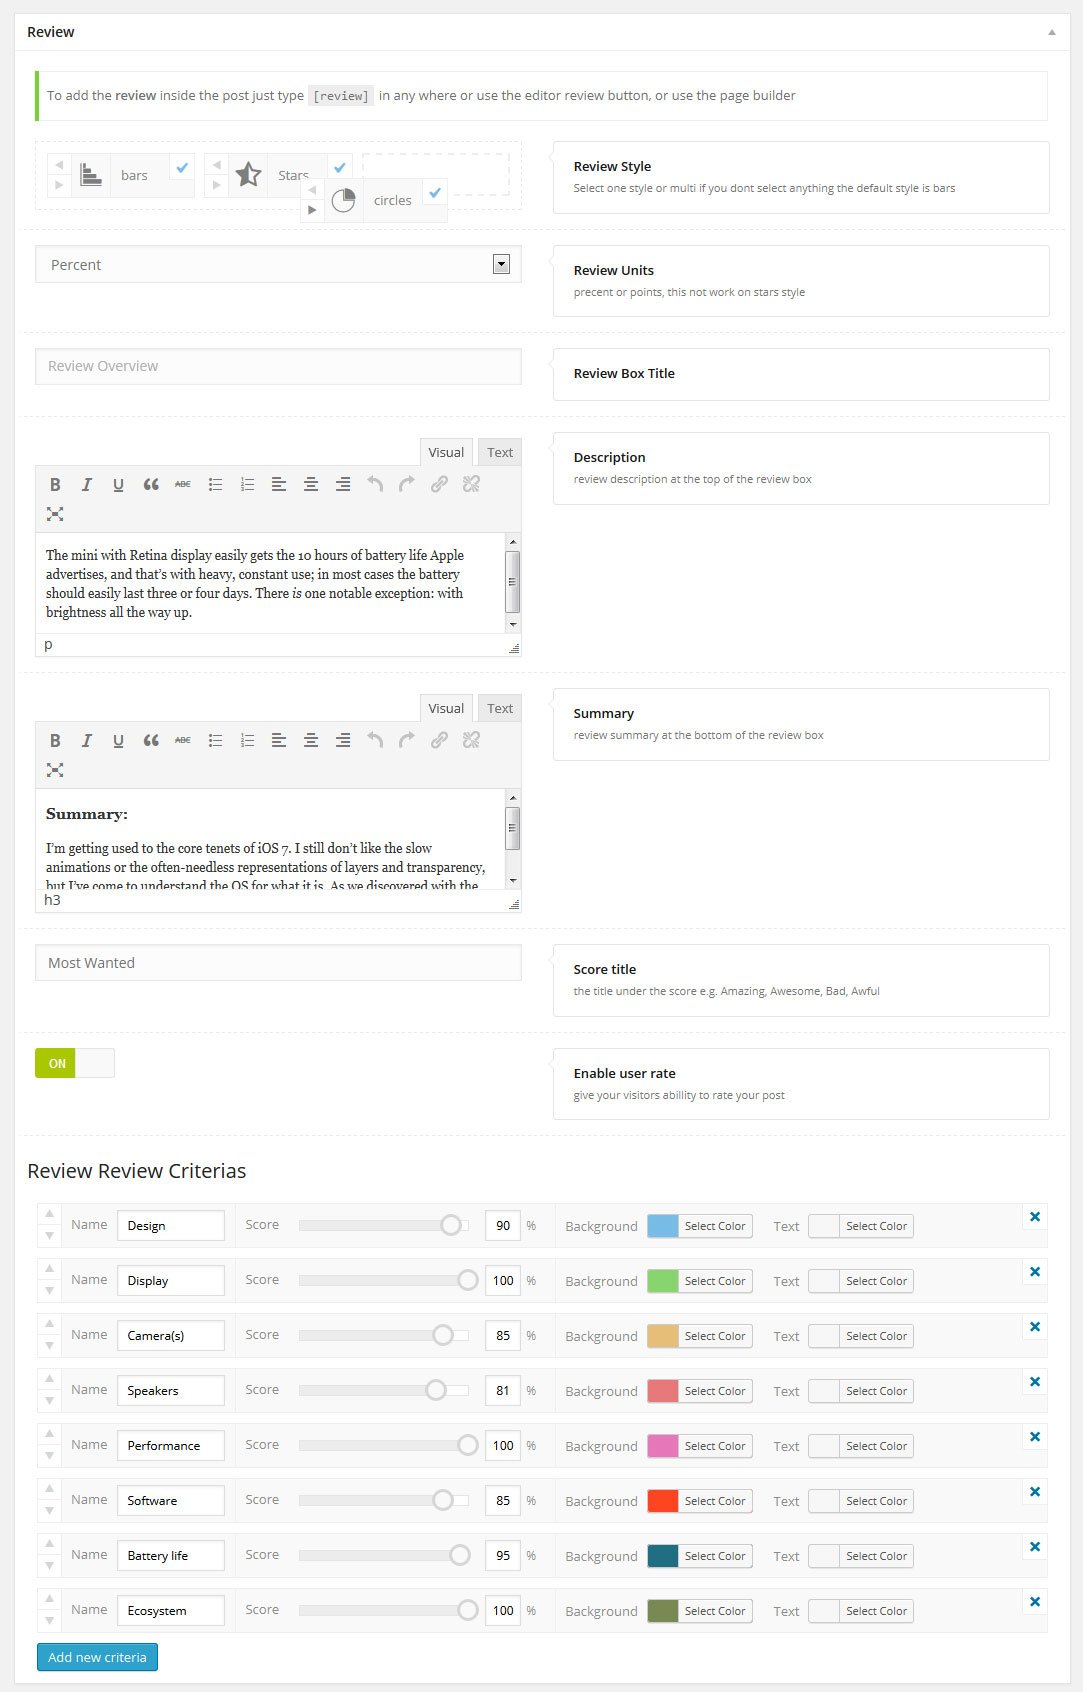Click Undo icon in the Summary editor

pos(375,741)
